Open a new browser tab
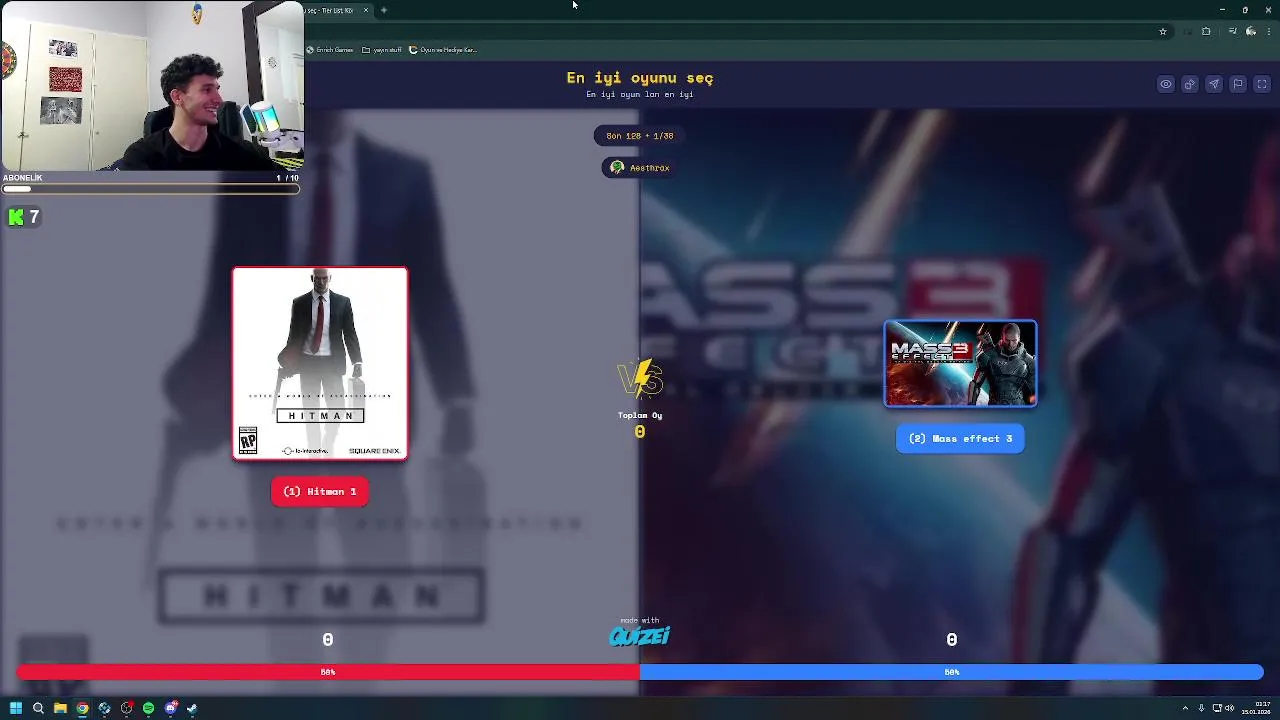Screen dimensions: 1280x720 point(384,10)
